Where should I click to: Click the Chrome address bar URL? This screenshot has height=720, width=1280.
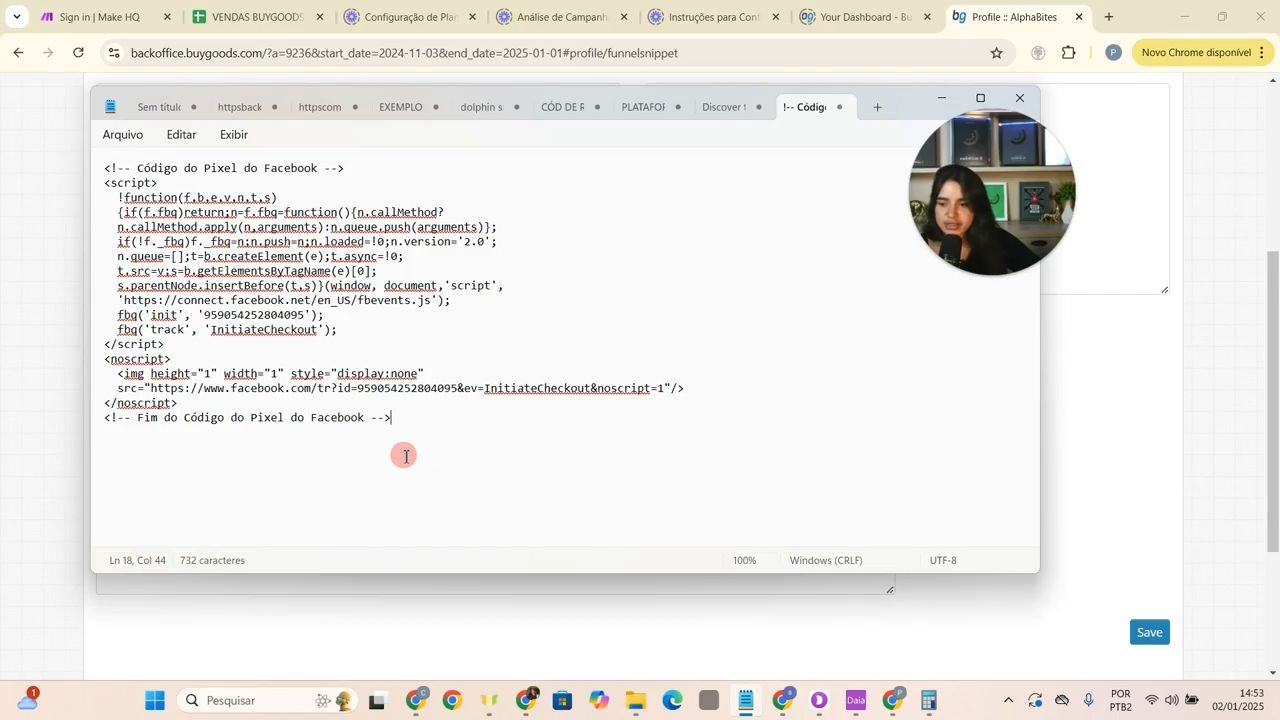tap(404, 53)
